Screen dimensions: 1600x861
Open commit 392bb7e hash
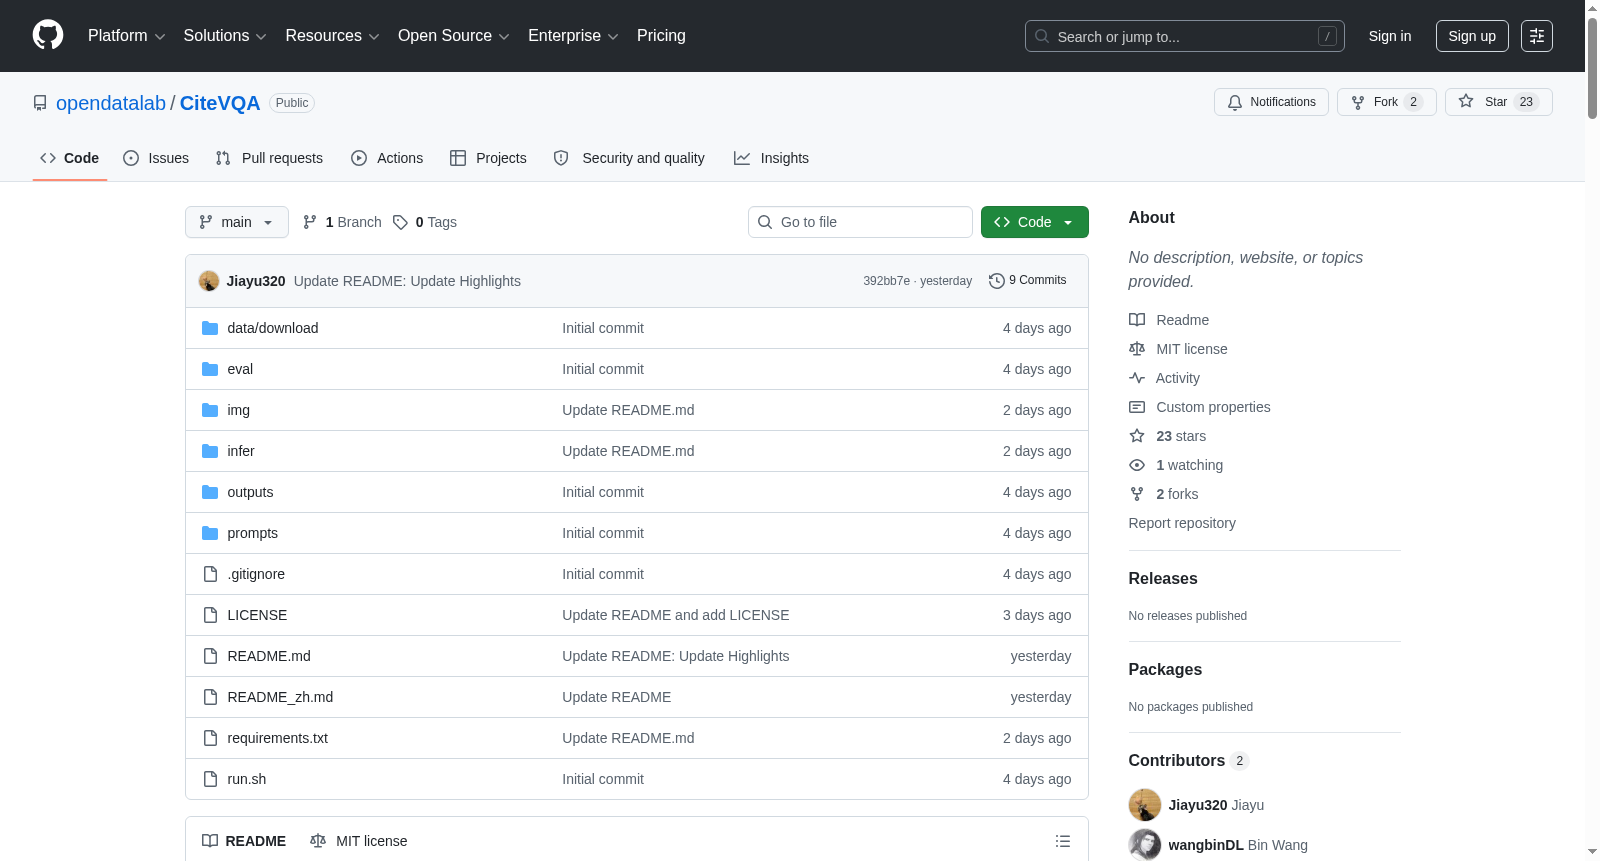tap(886, 281)
